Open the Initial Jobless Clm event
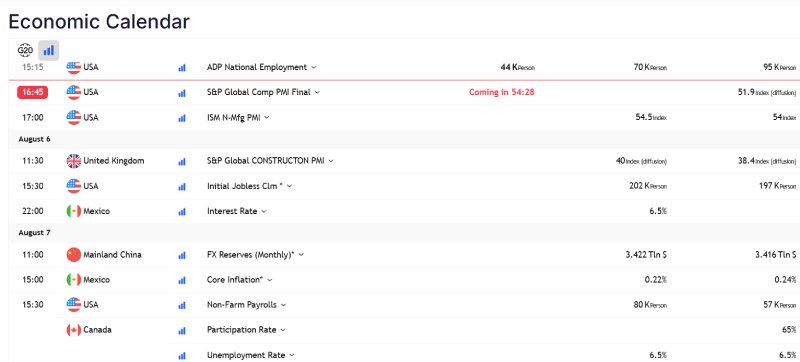Viewport: 800px width, 362px height. 245,186
